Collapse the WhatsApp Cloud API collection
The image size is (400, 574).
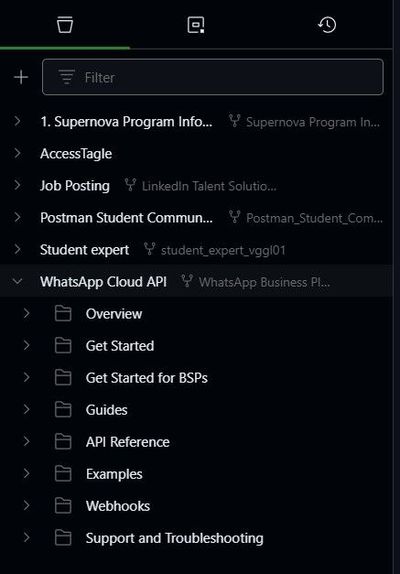(17, 282)
